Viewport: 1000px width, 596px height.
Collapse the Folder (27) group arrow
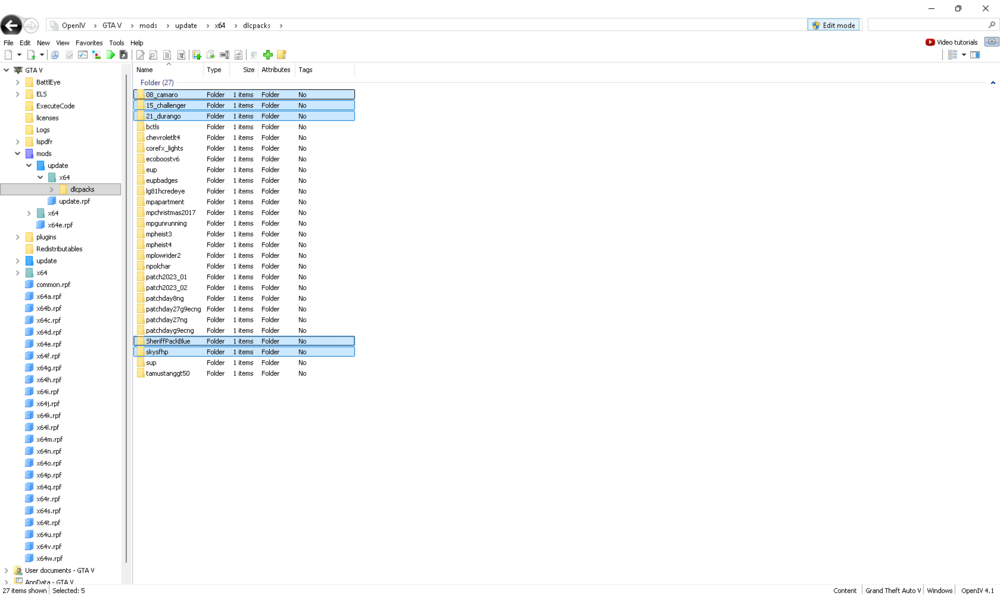992,83
